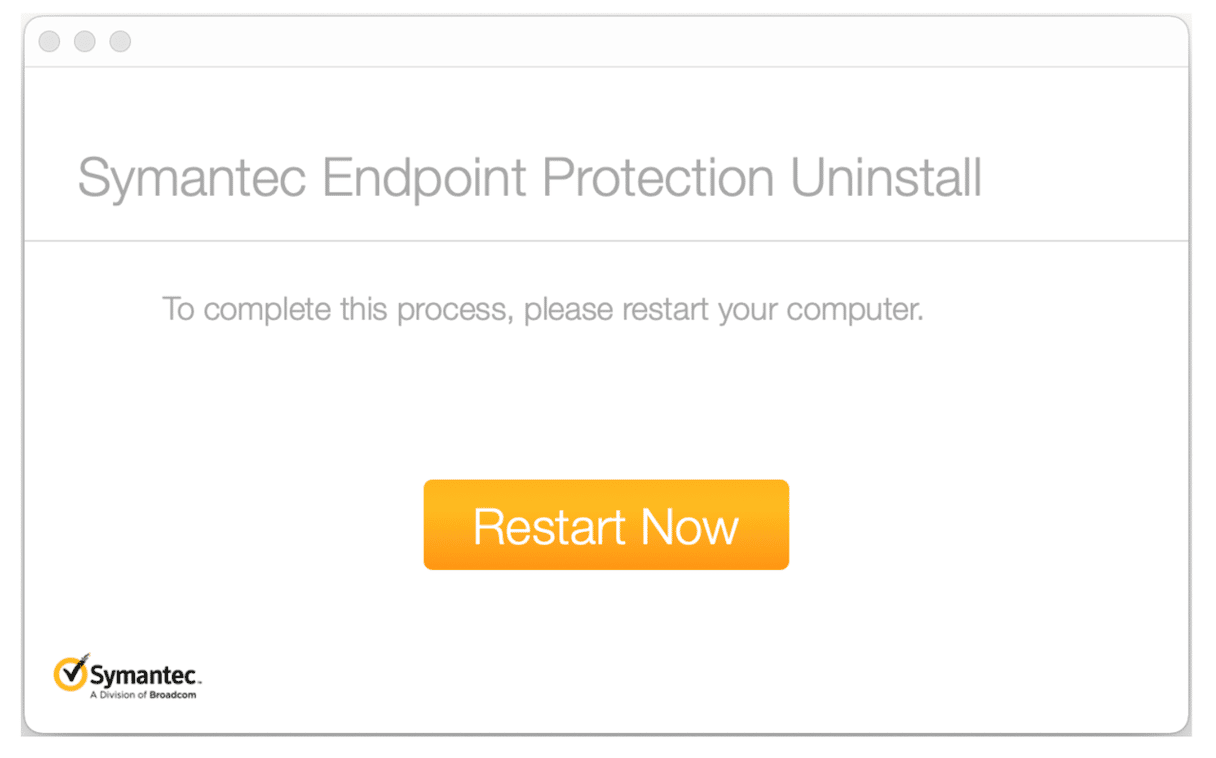Close the window using leftmost gray button
The image size is (1216, 758).
point(49,41)
